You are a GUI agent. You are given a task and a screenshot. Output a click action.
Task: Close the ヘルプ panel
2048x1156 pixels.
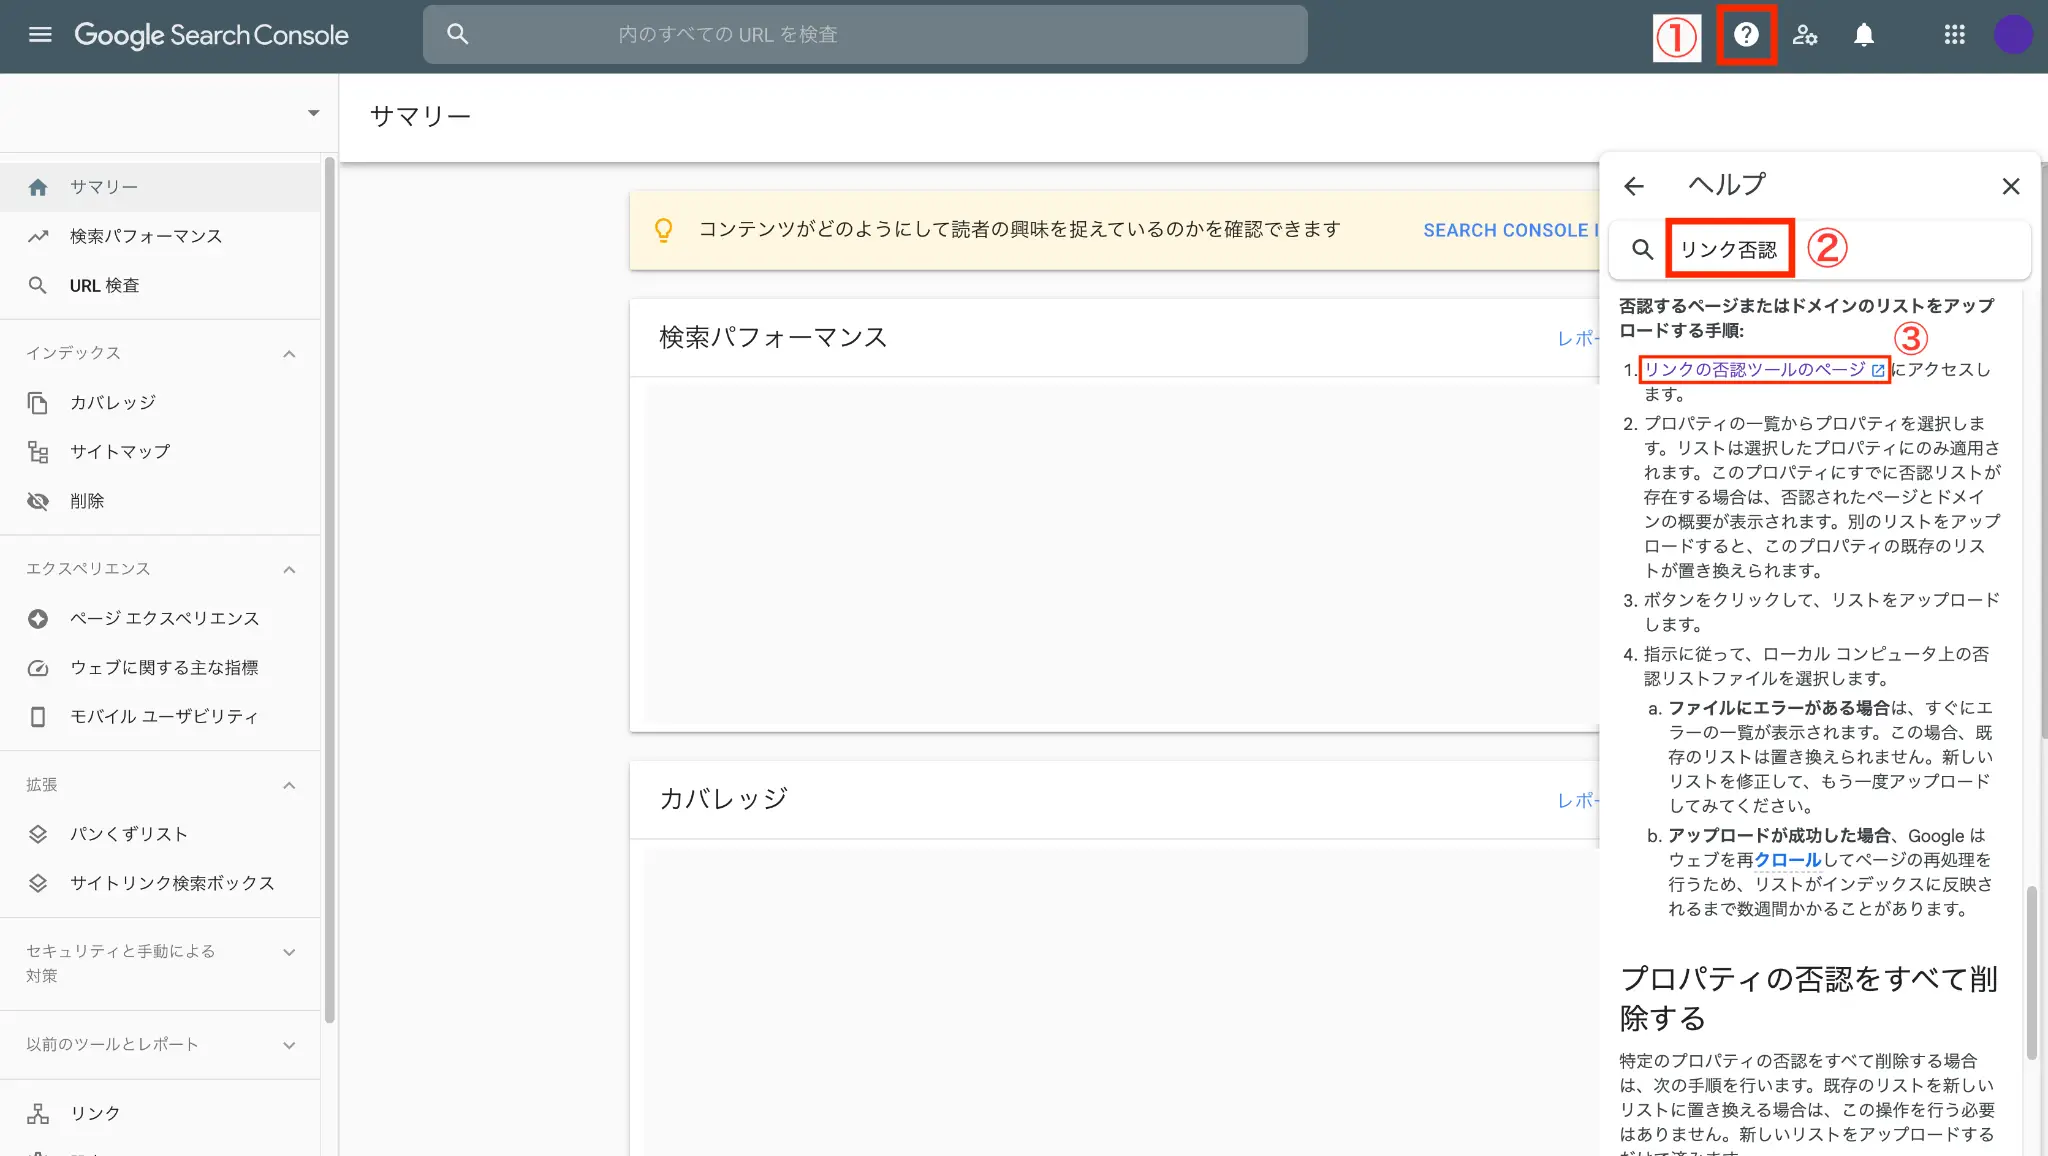click(x=2011, y=186)
